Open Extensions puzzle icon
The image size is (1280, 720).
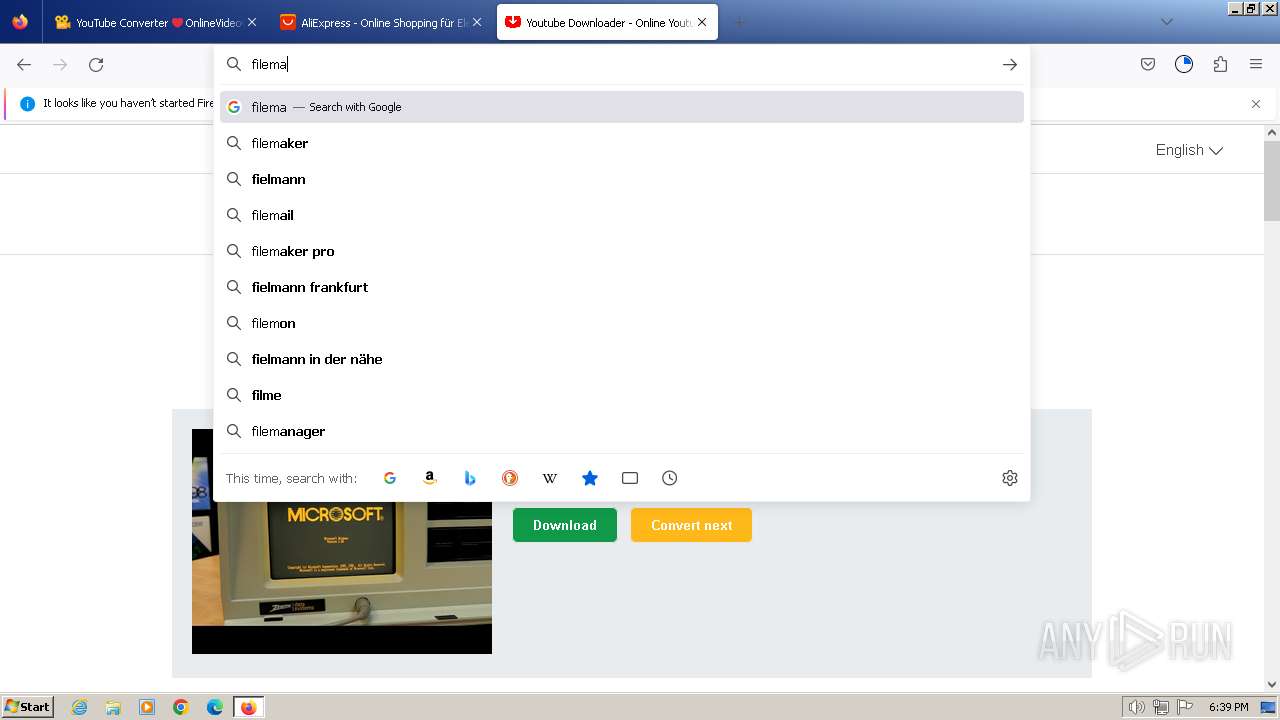(1220, 64)
